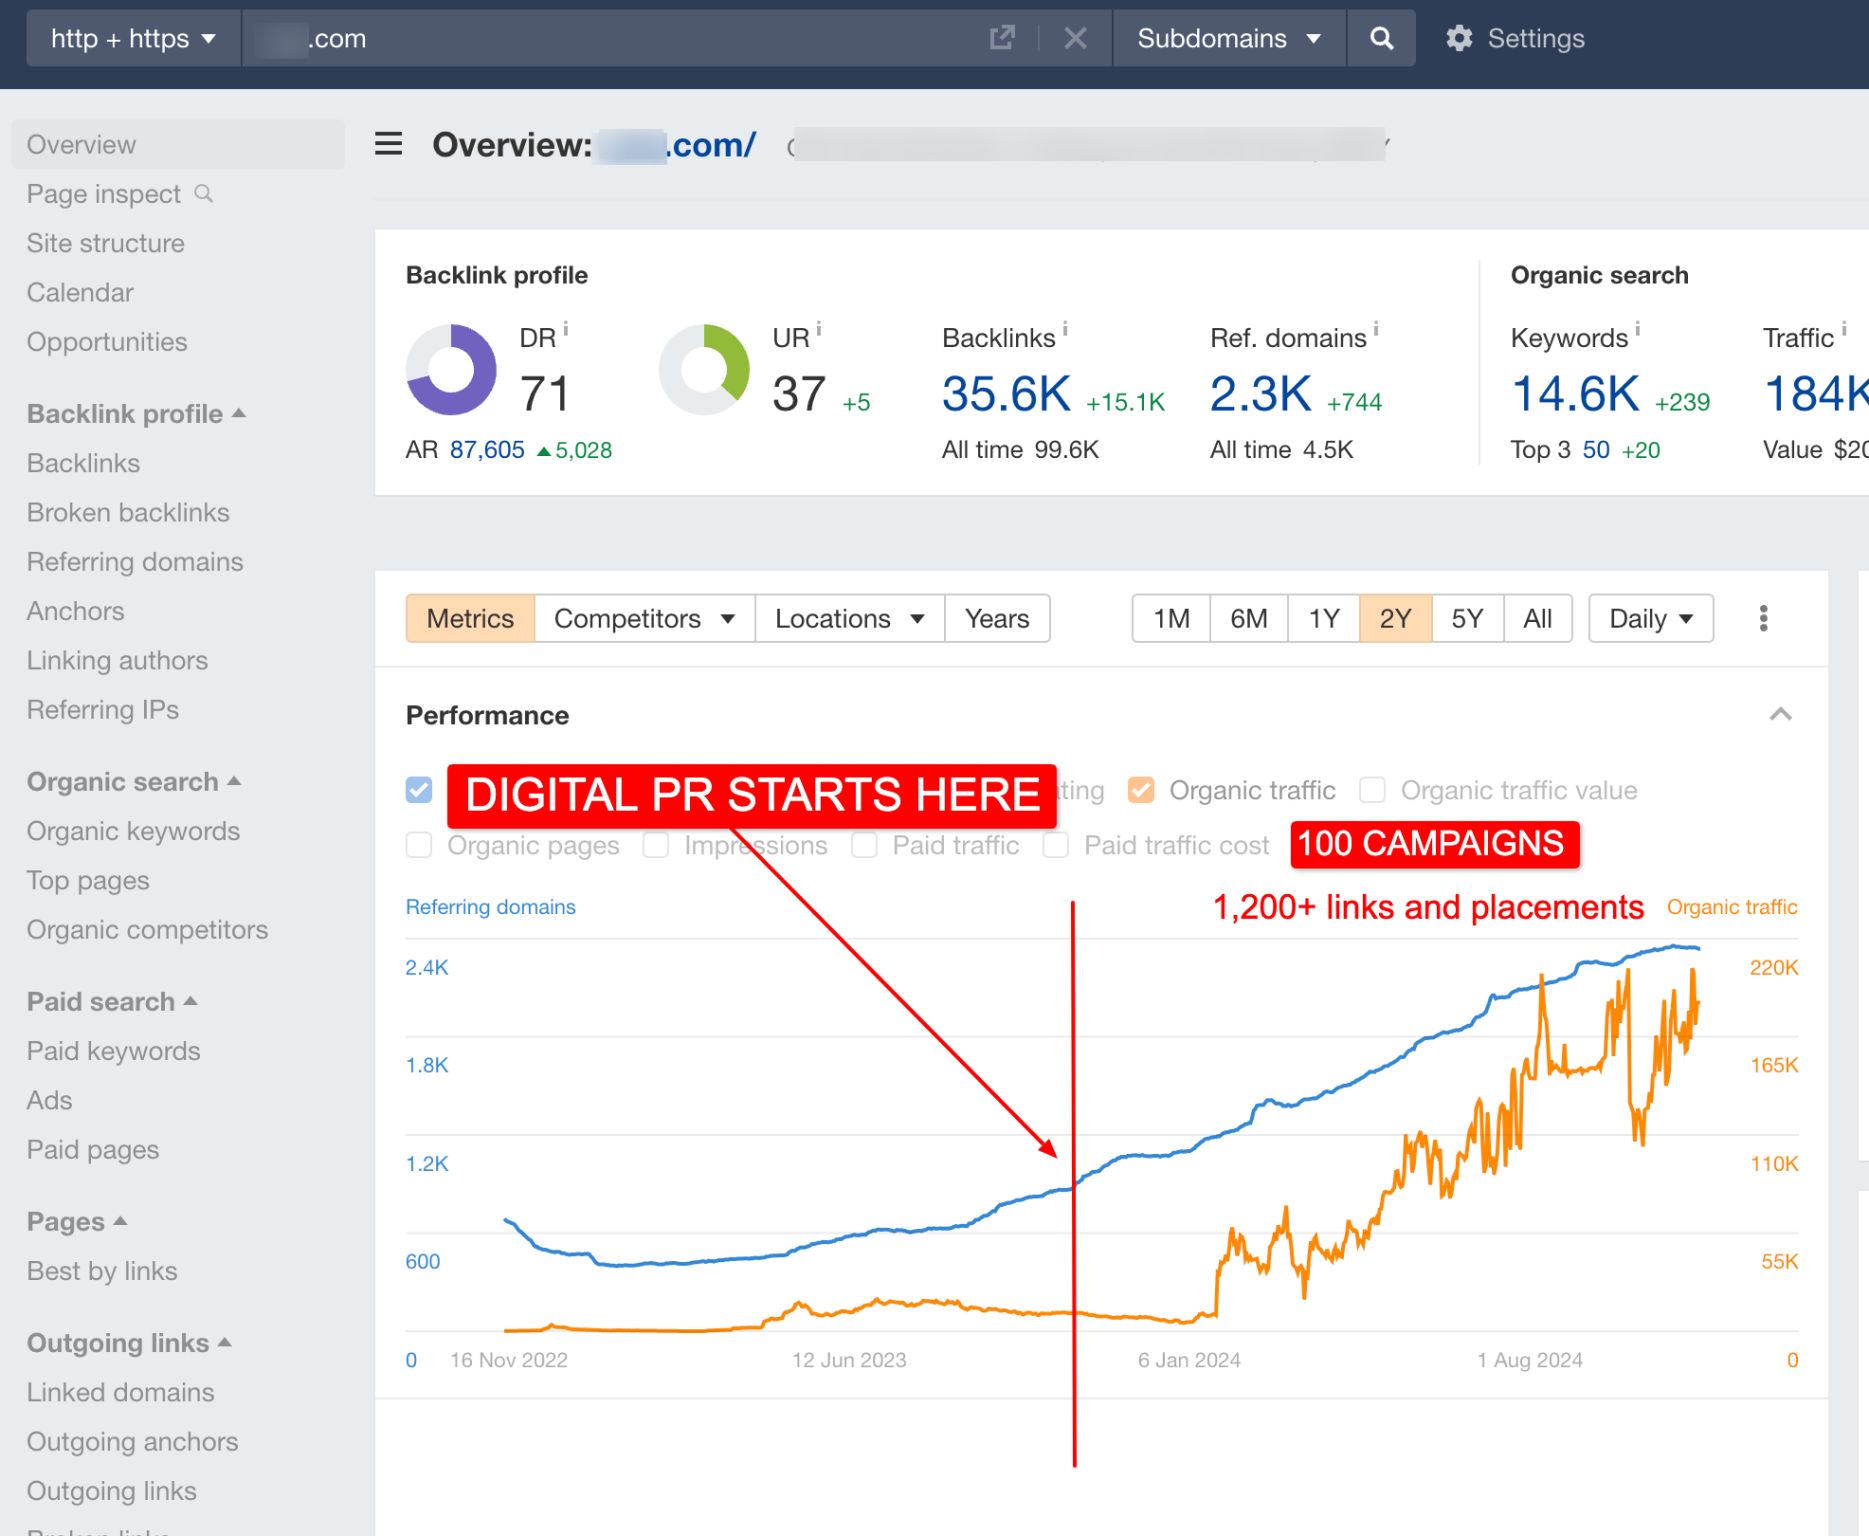Open Organic keywords in the sidebar

[x=133, y=831]
